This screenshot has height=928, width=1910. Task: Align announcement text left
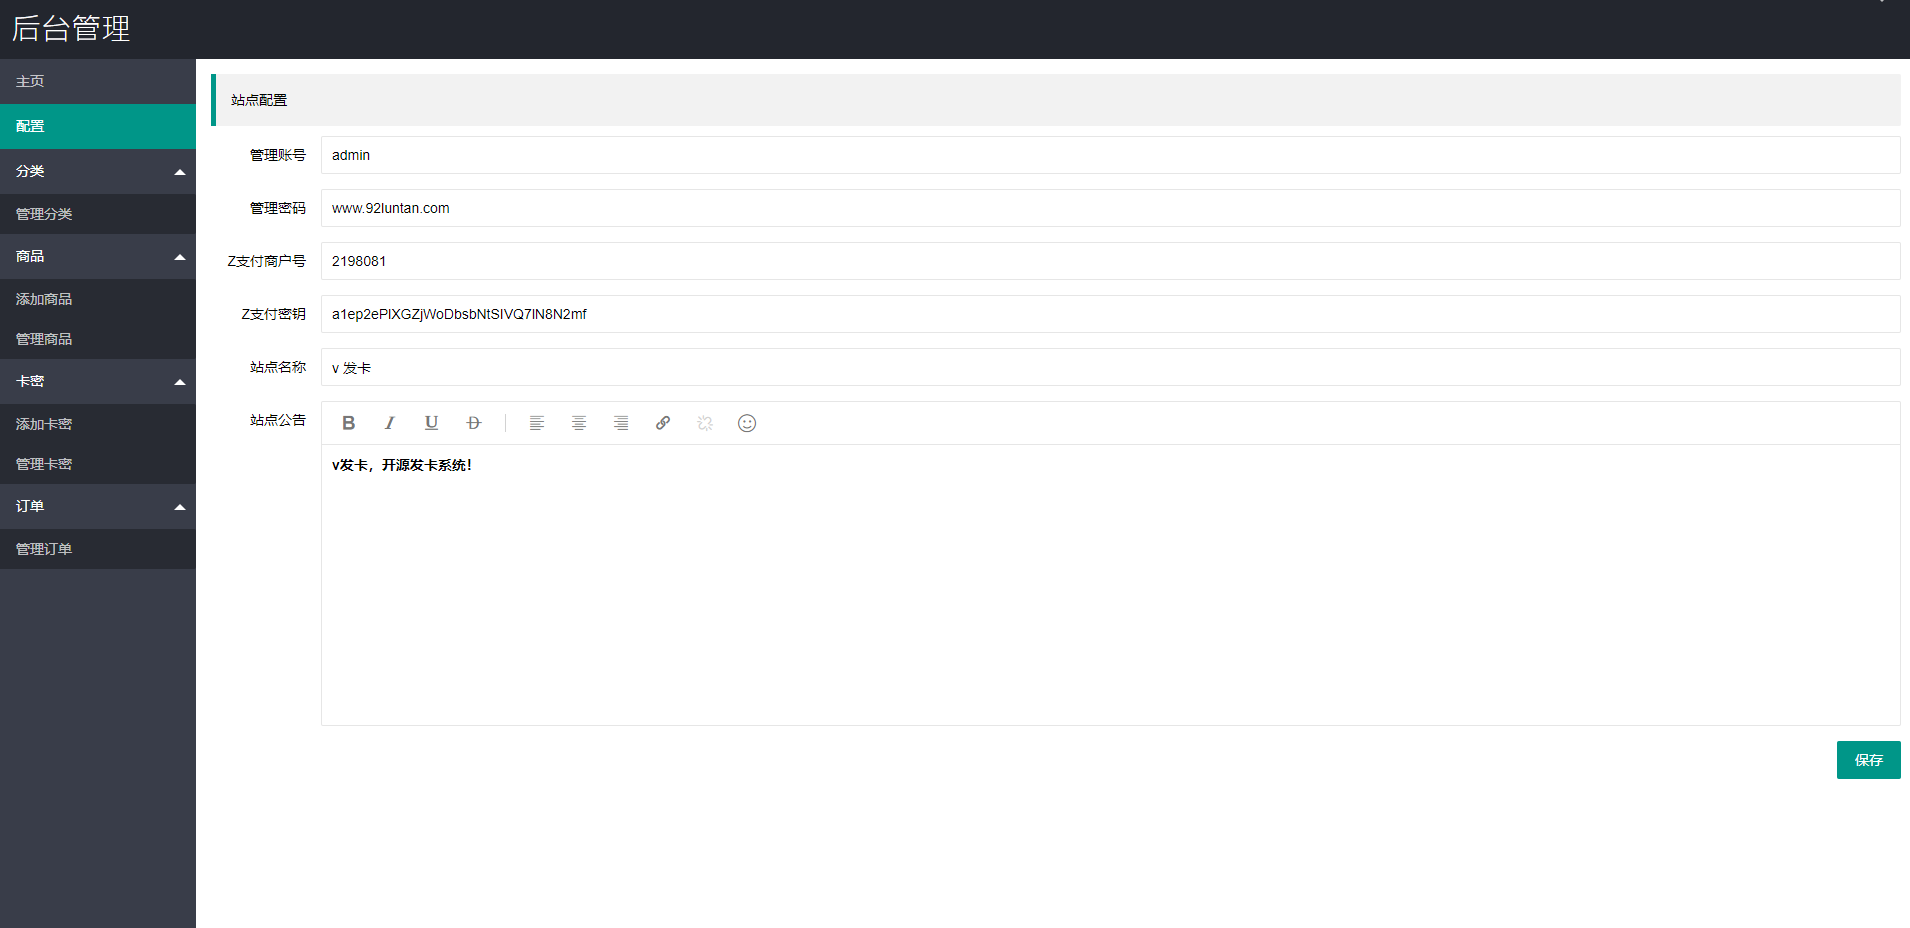coord(537,423)
